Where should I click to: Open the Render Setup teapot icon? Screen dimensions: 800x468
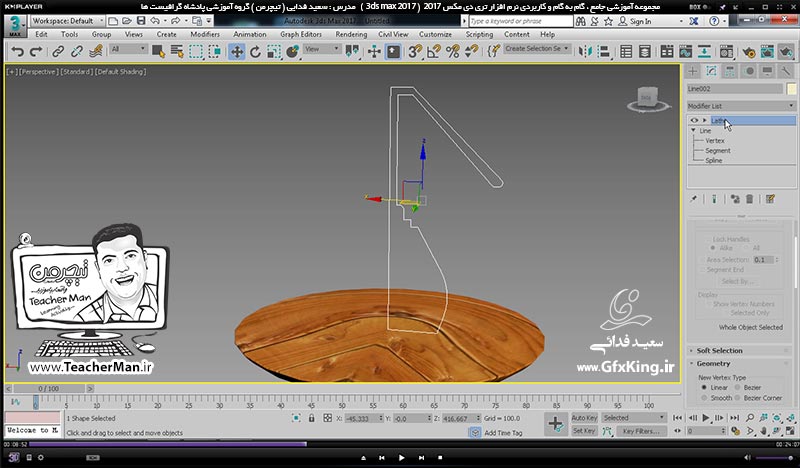748,52
